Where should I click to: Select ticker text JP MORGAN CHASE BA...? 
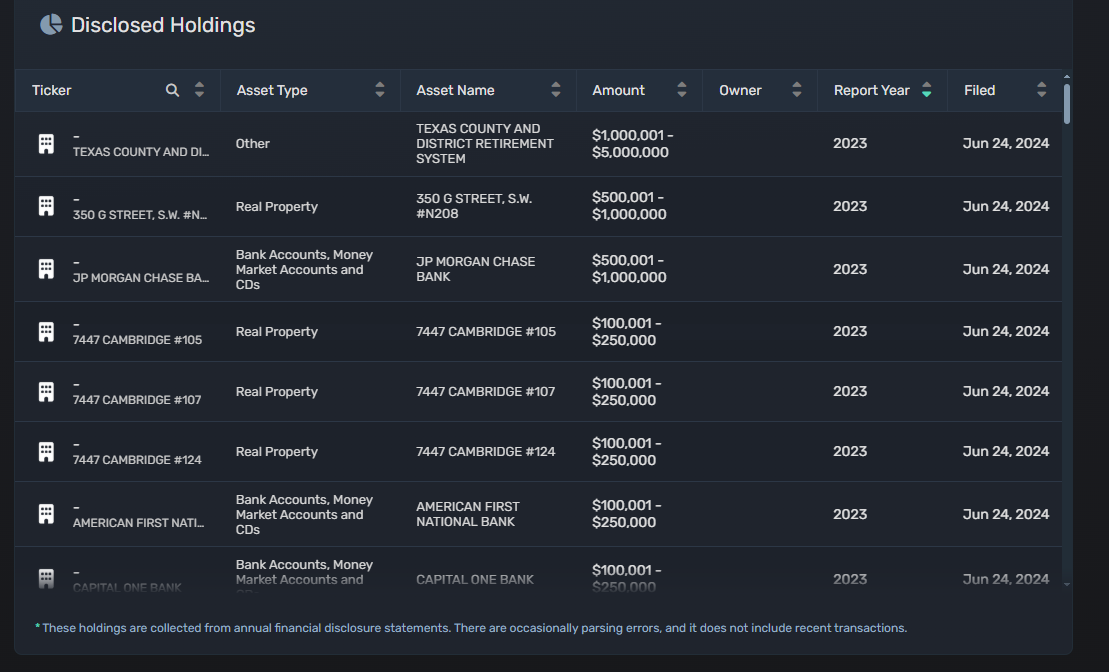(141, 277)
